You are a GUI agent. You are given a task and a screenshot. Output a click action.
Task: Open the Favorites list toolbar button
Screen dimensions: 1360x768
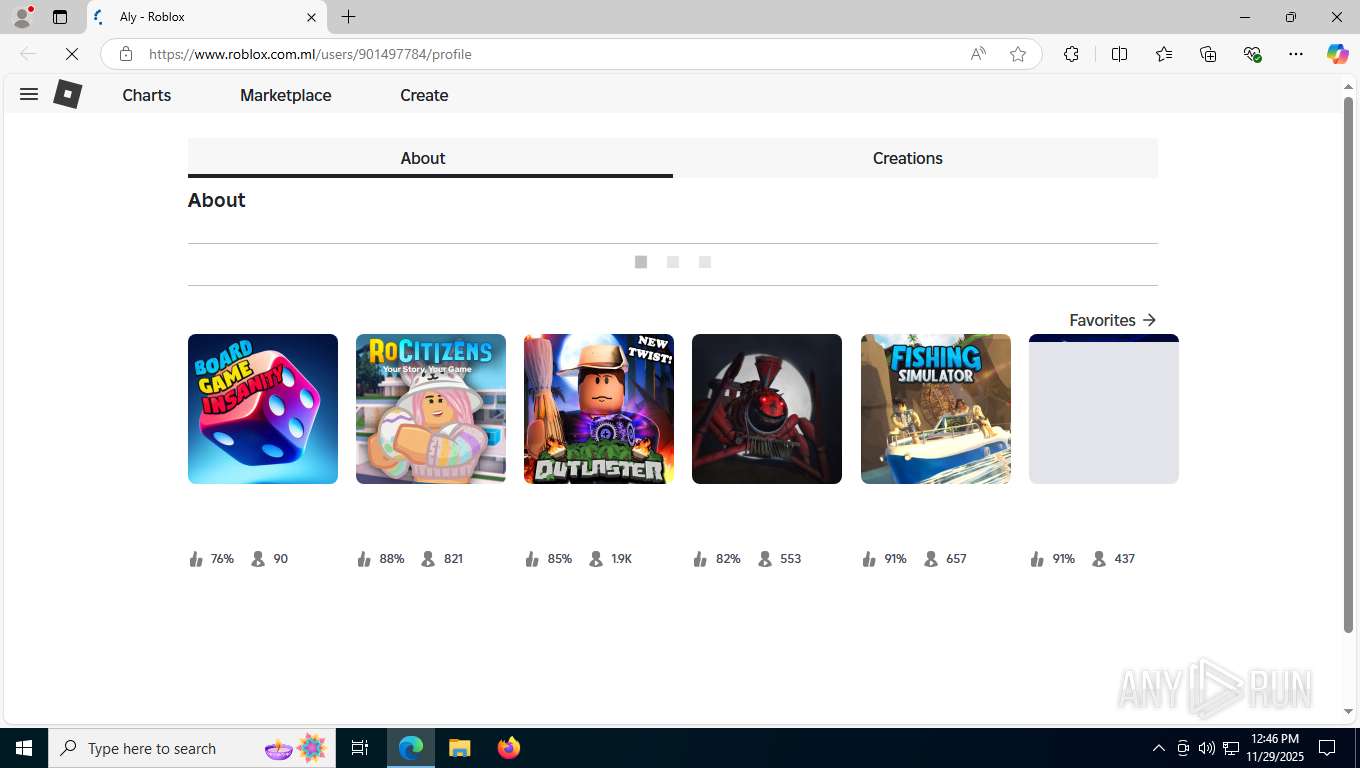[x=1164, y=54]
